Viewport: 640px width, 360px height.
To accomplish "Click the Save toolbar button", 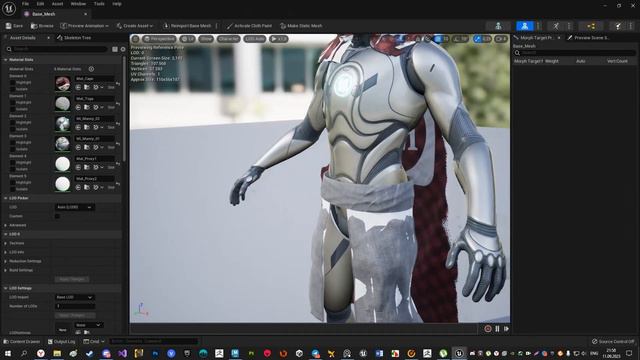I will [14, 26].
